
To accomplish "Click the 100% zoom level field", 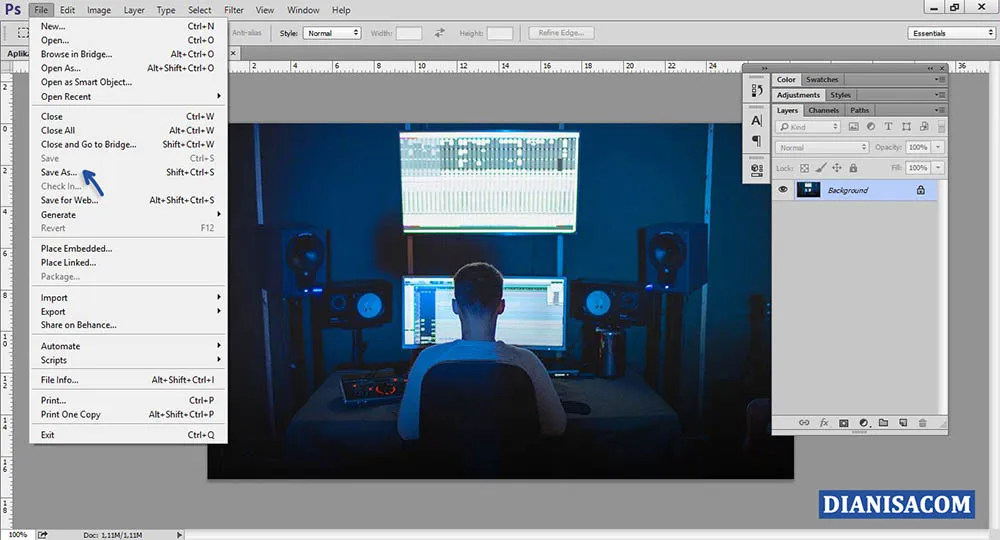I will [x=18, y=535].
